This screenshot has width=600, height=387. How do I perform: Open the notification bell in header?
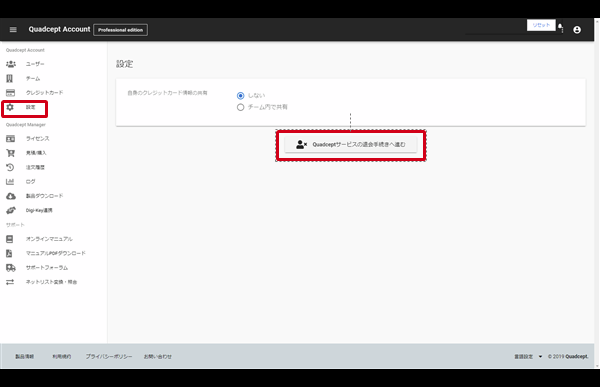point(560,27)
